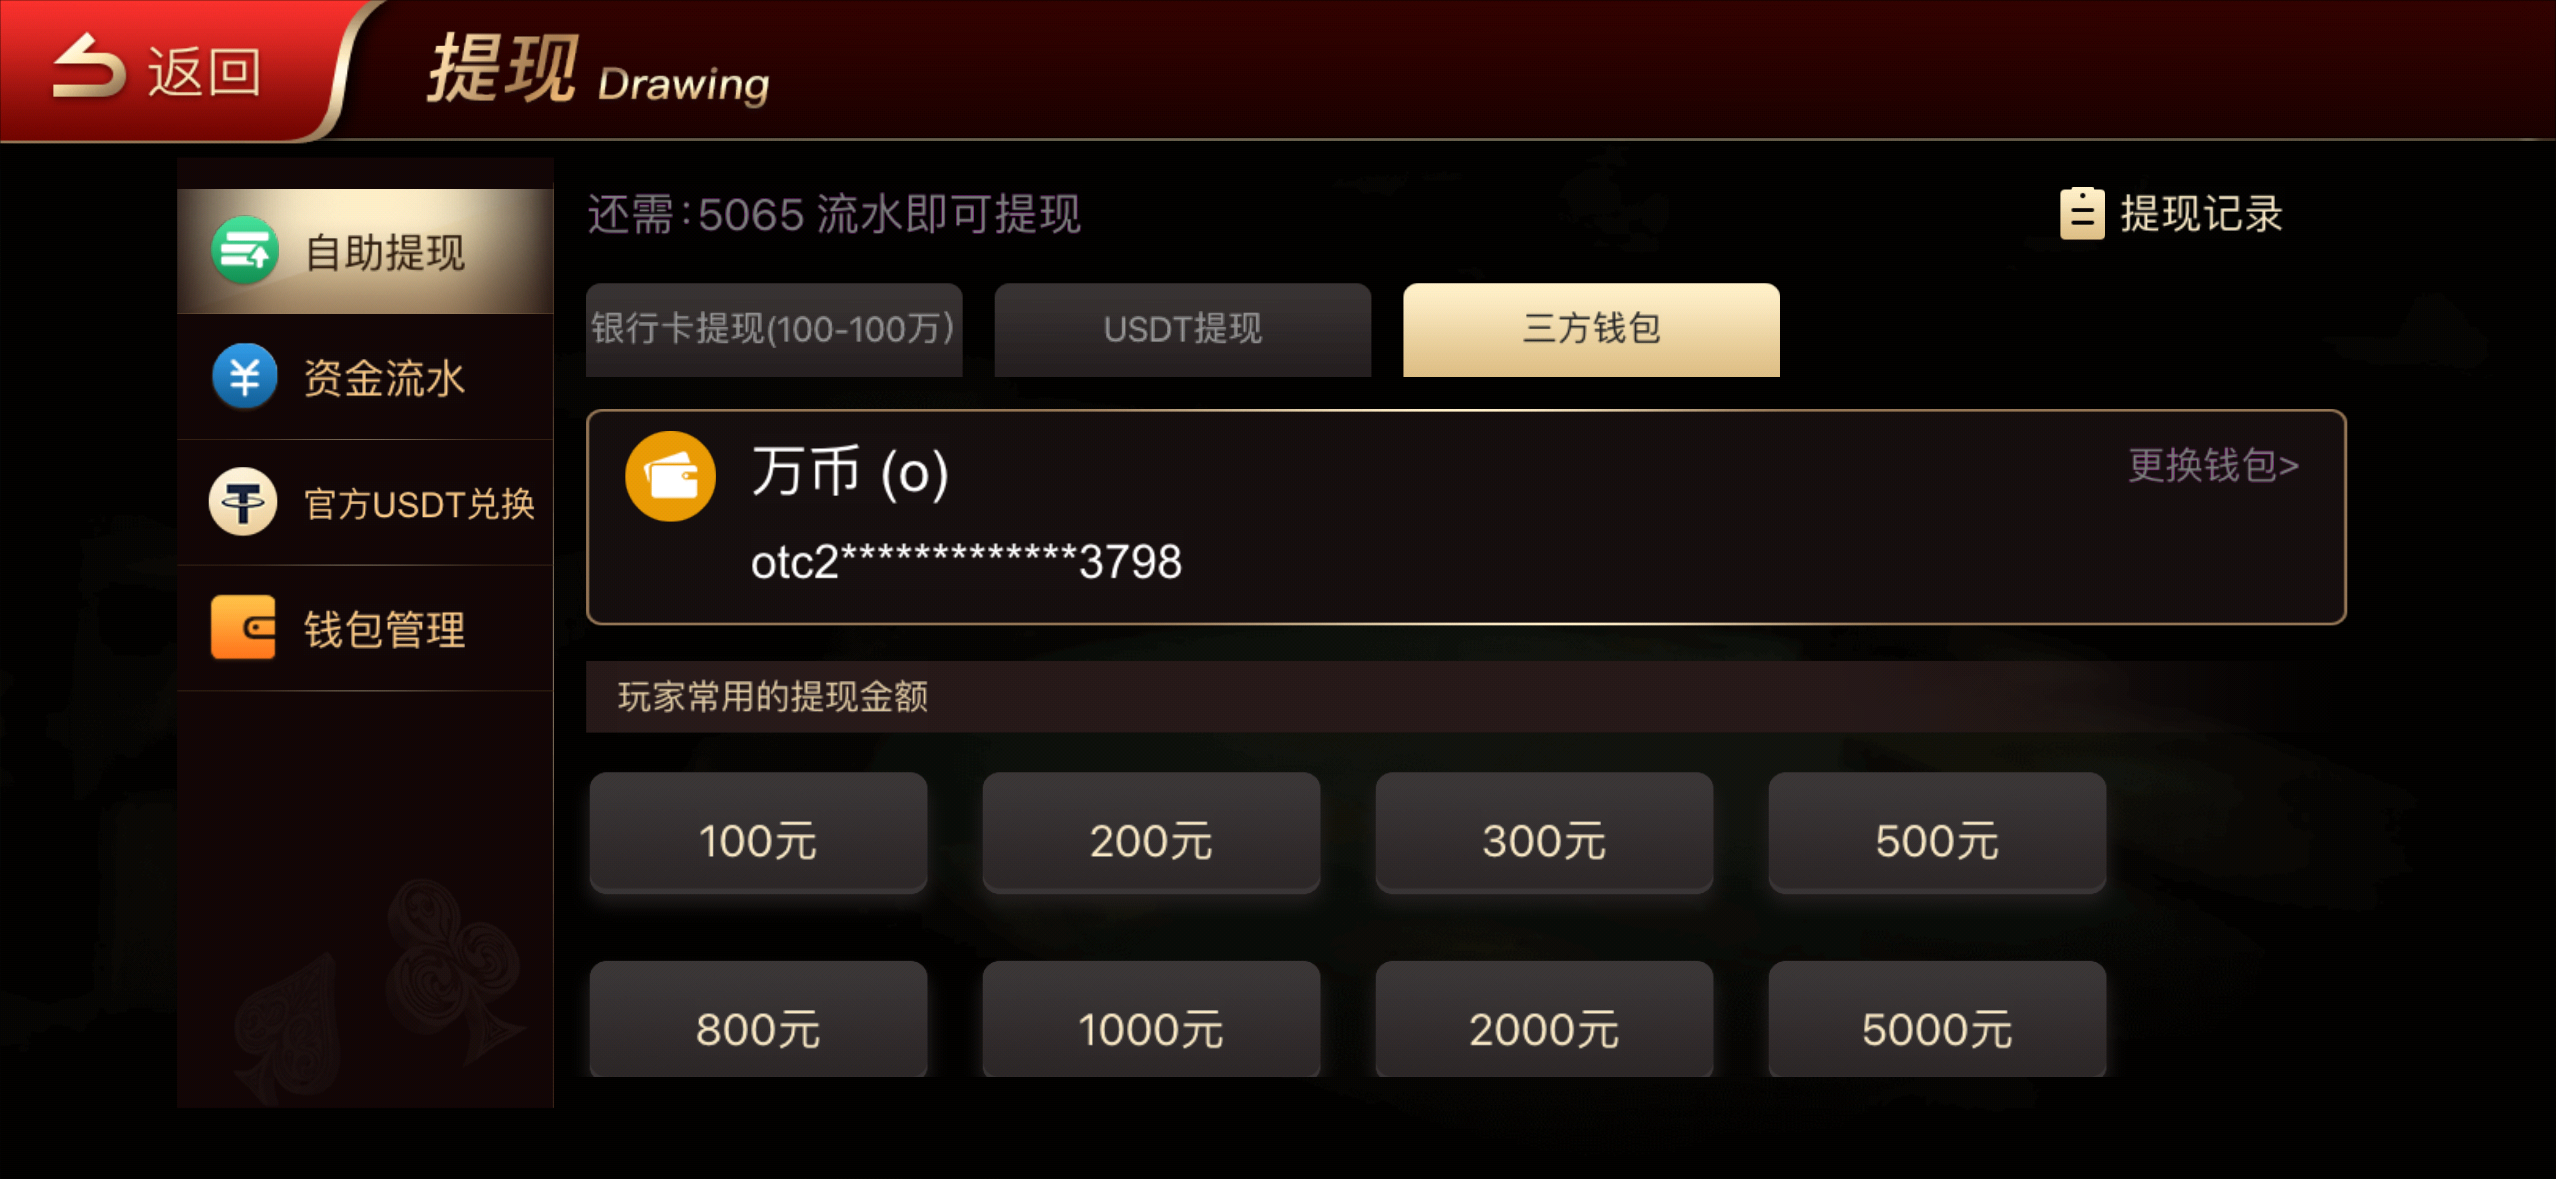This screenshot has height=1179, width=2556.
Task: Choose the 5000元 amount
Action: coord(1937,1020)
